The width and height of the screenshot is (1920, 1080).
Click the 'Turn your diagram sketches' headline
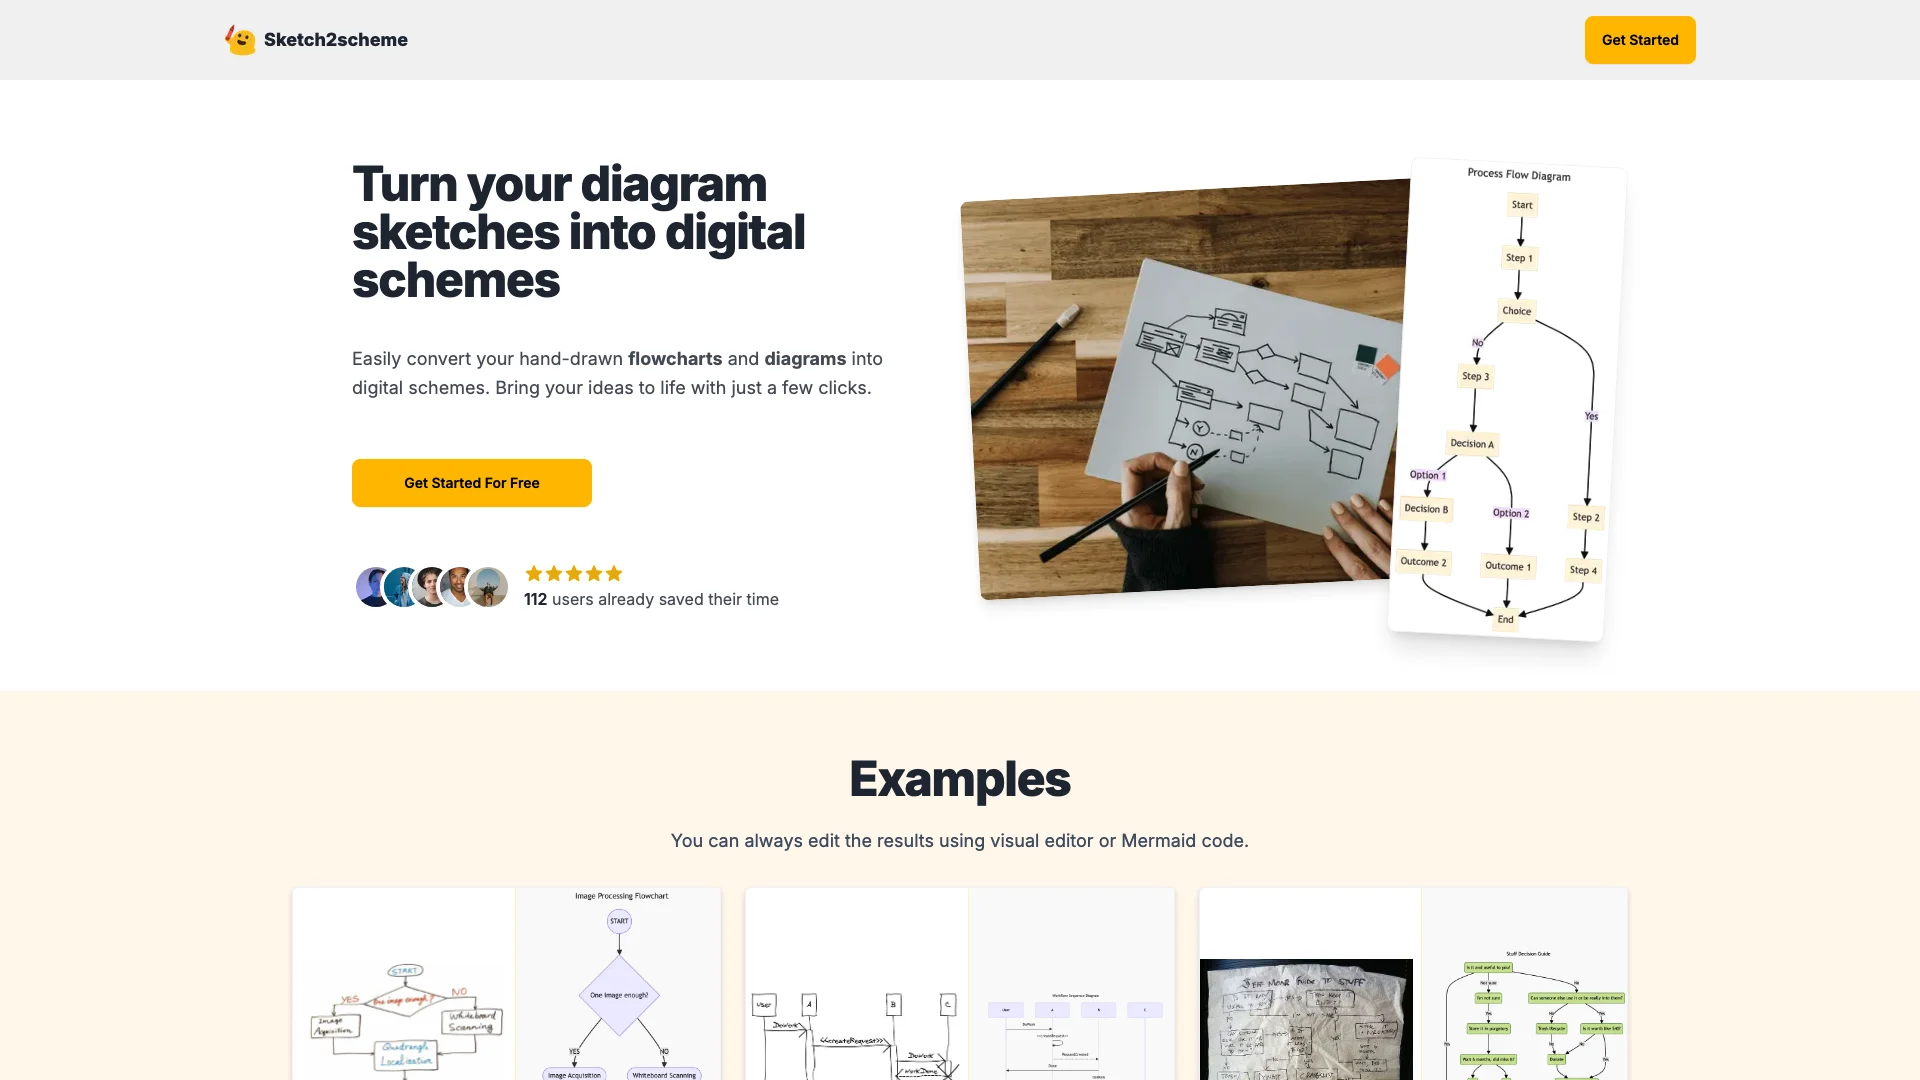[578, 232]
